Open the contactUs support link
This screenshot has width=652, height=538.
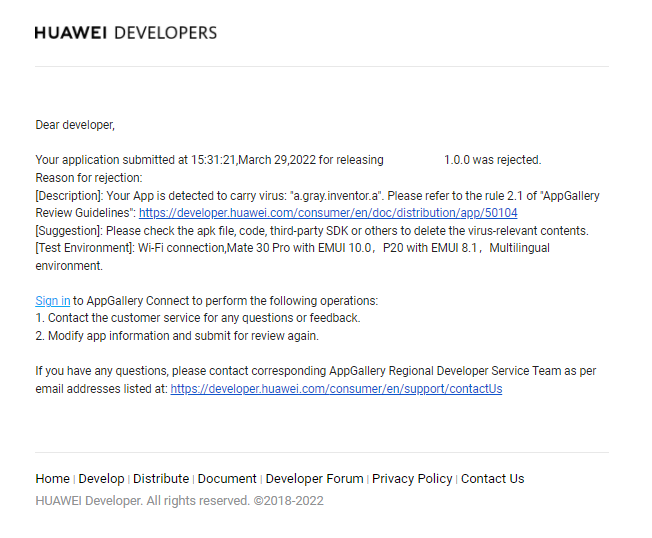(x=336, y=389)
